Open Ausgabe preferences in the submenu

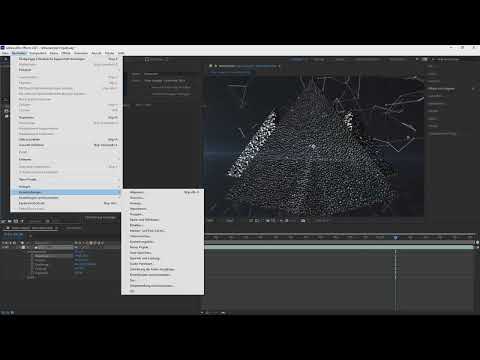coord(163,214)
